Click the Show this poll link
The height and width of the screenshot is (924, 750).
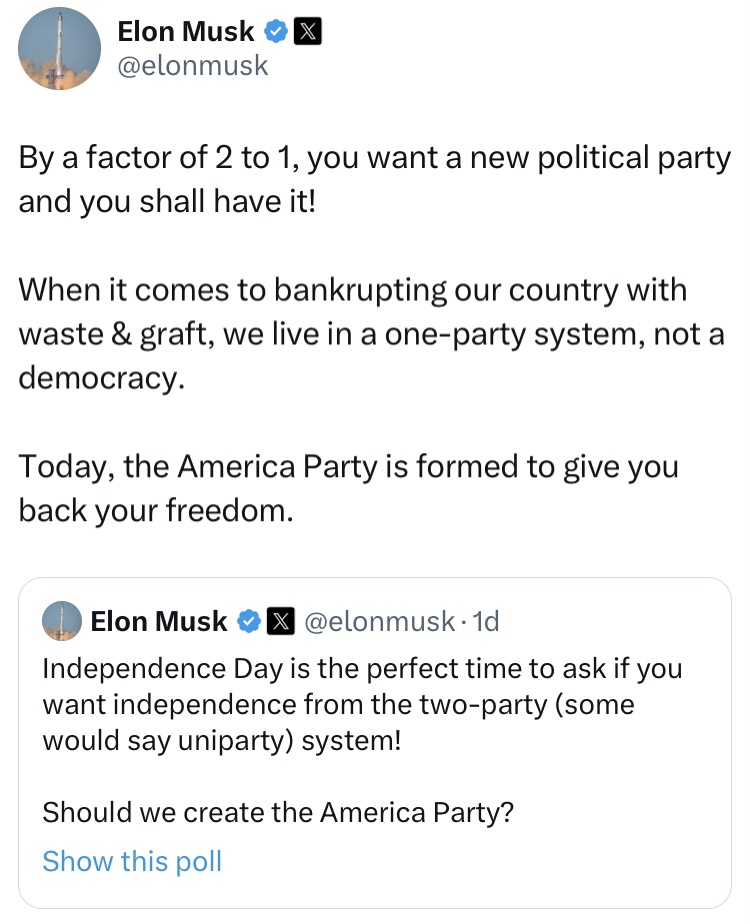(132, 861)
